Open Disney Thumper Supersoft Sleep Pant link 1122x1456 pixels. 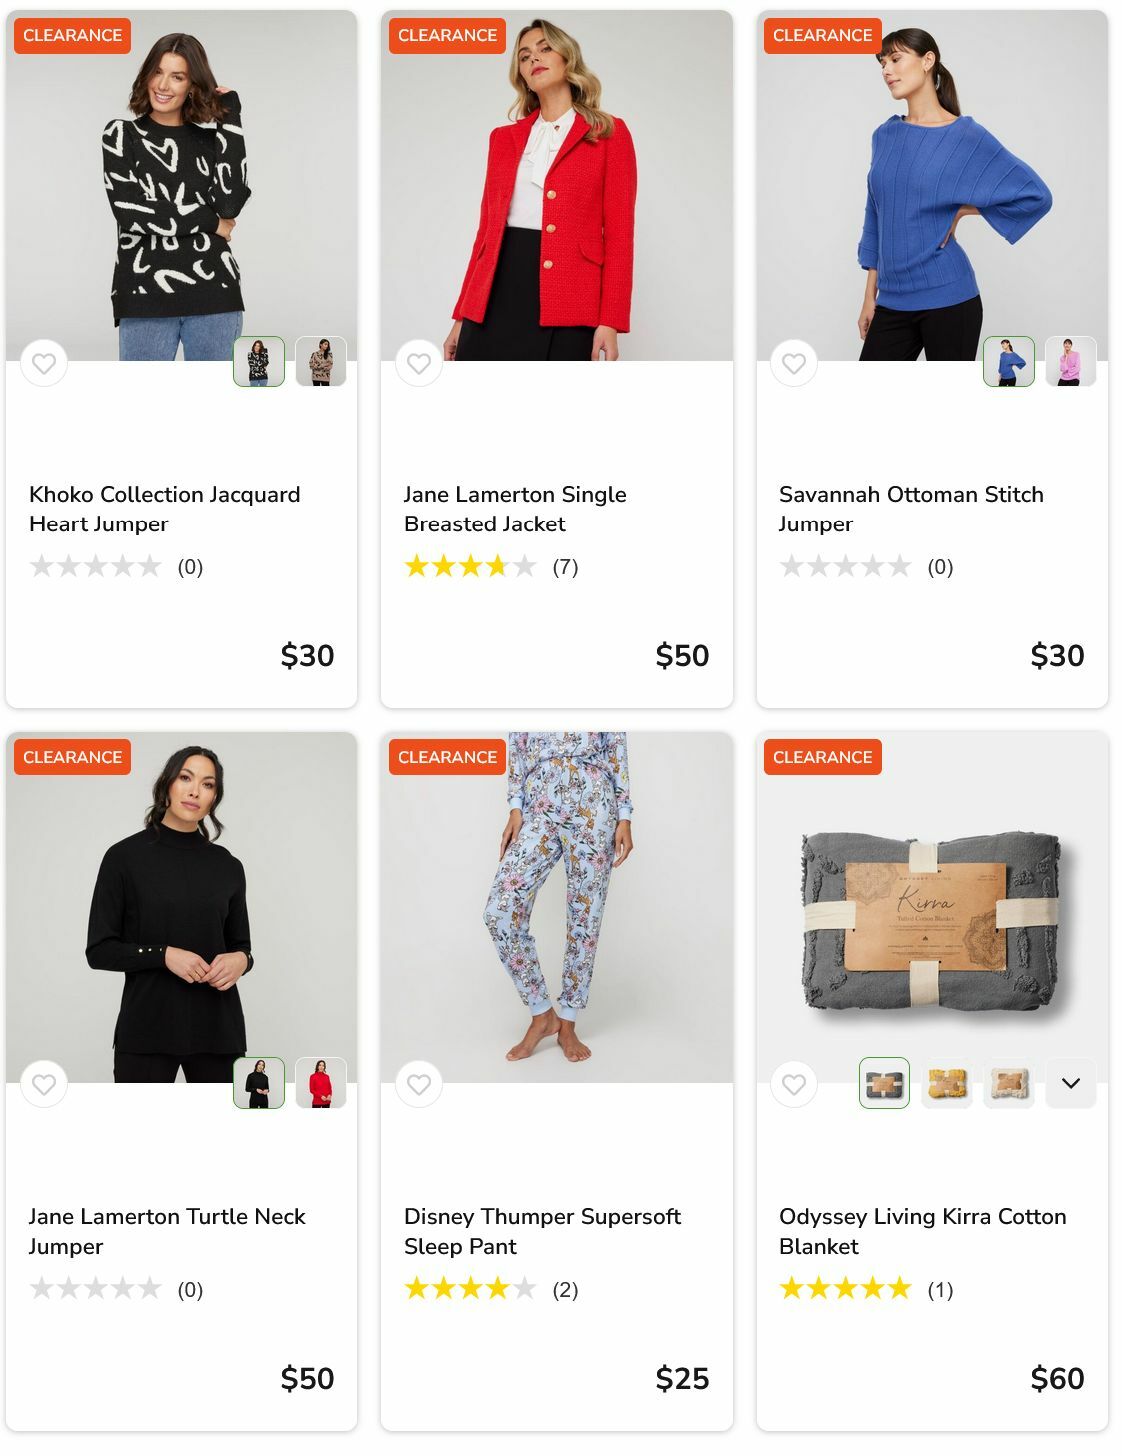pyautogui.click(x=541, y=1231)
